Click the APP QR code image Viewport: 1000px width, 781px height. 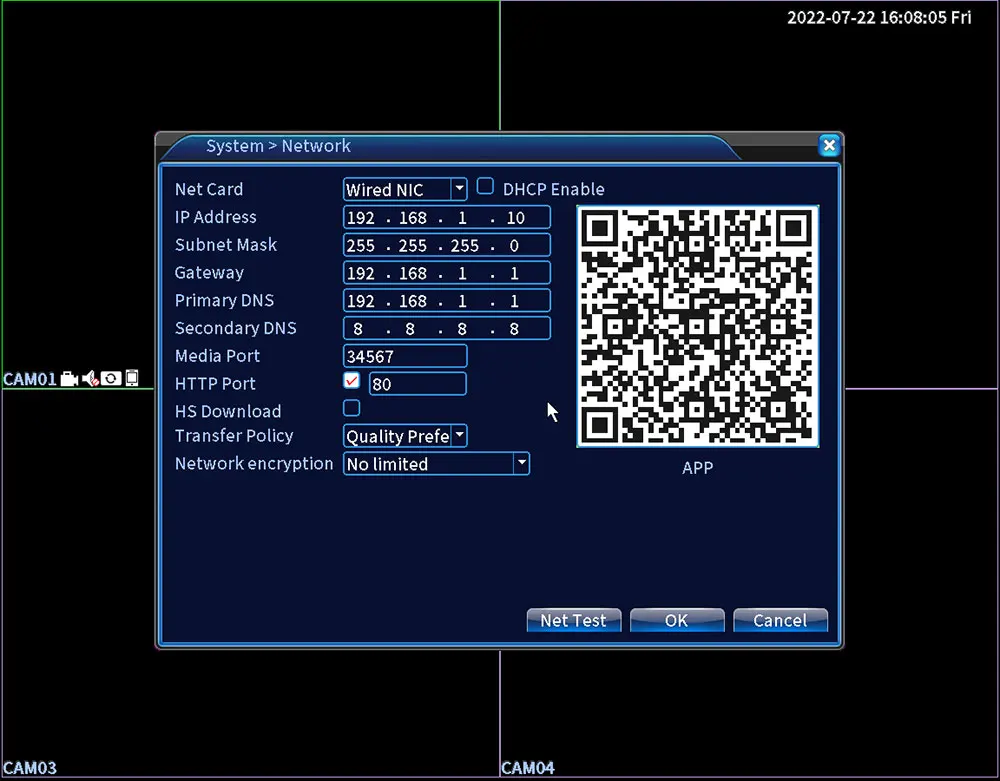tap(698, 326)
